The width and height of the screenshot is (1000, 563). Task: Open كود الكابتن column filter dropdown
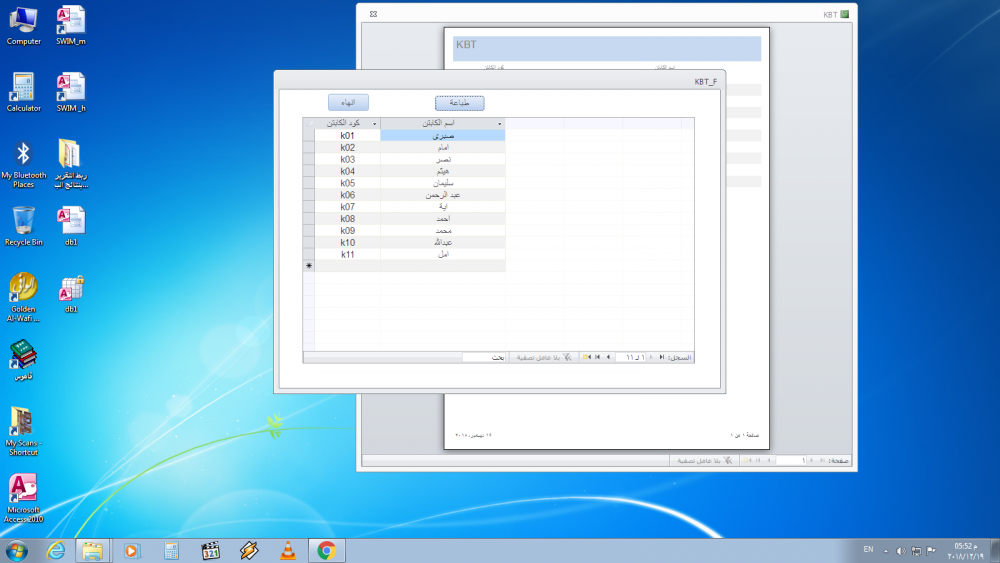374,123
